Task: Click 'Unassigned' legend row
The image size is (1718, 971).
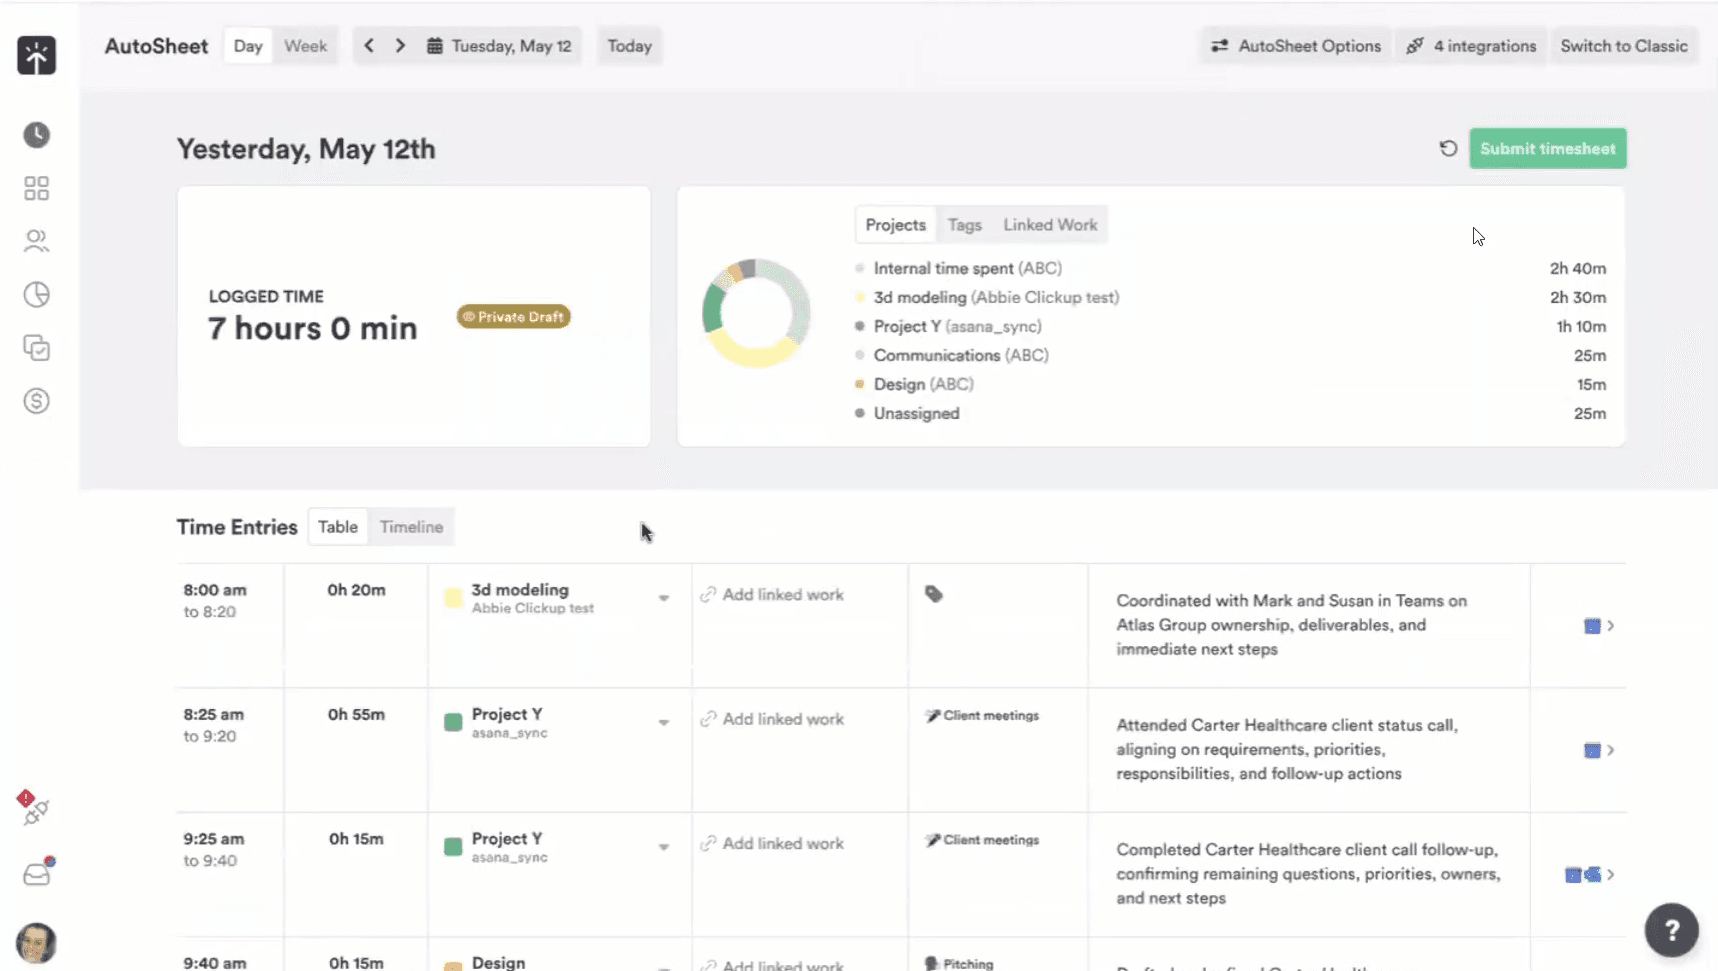Action: tap(1230, 413)
